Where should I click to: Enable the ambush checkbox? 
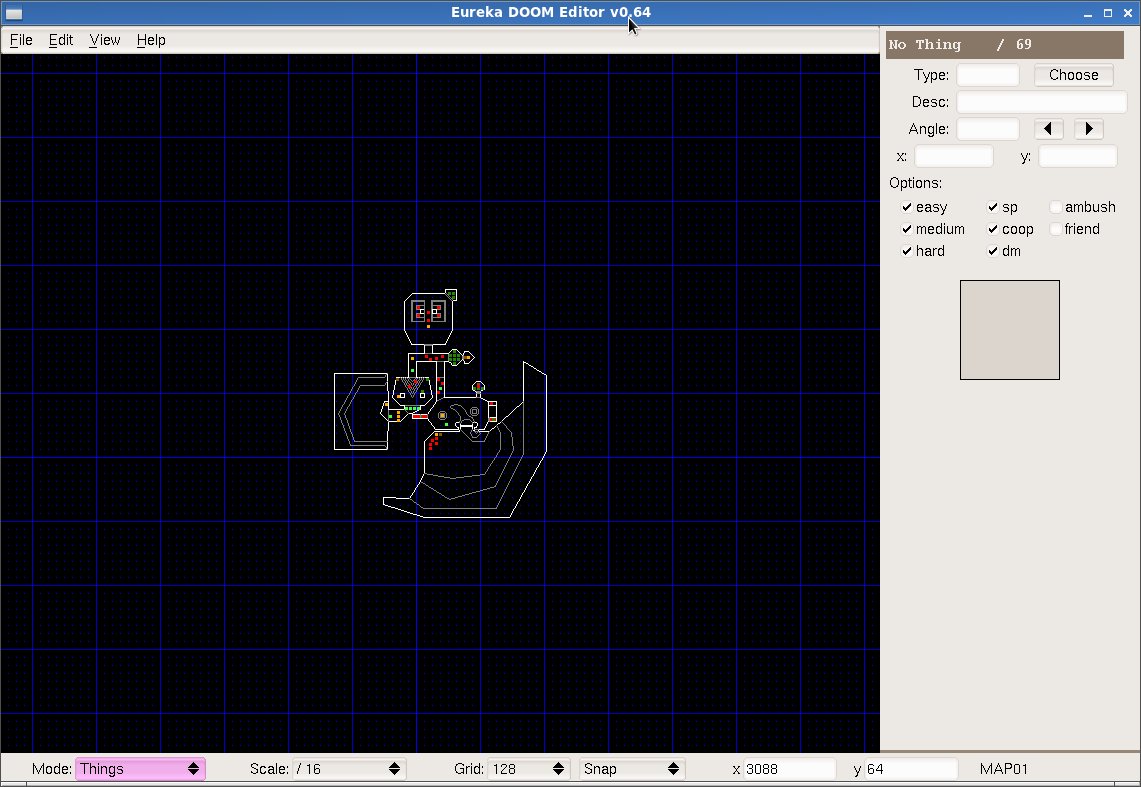(1056, 207)
